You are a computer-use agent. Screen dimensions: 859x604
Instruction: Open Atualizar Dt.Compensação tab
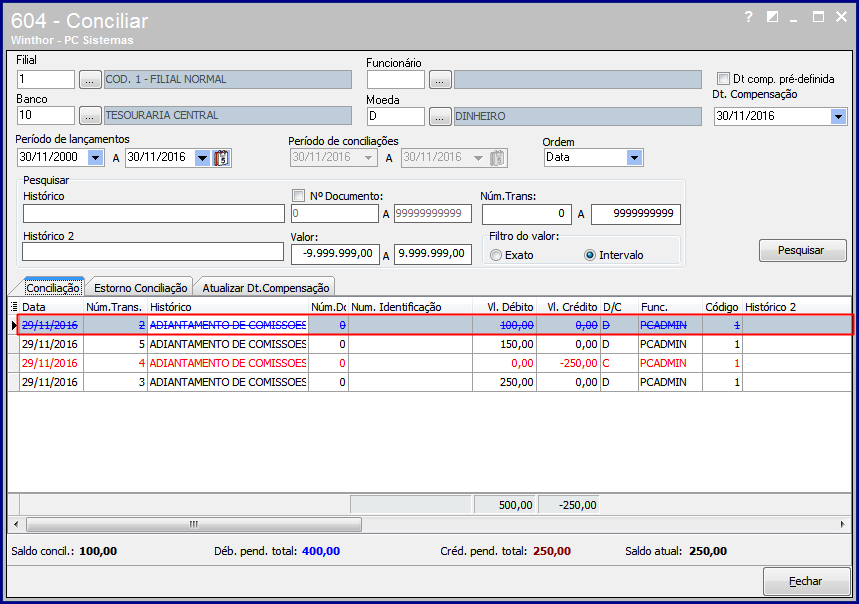pyautogui.click(x=266, y=287)
